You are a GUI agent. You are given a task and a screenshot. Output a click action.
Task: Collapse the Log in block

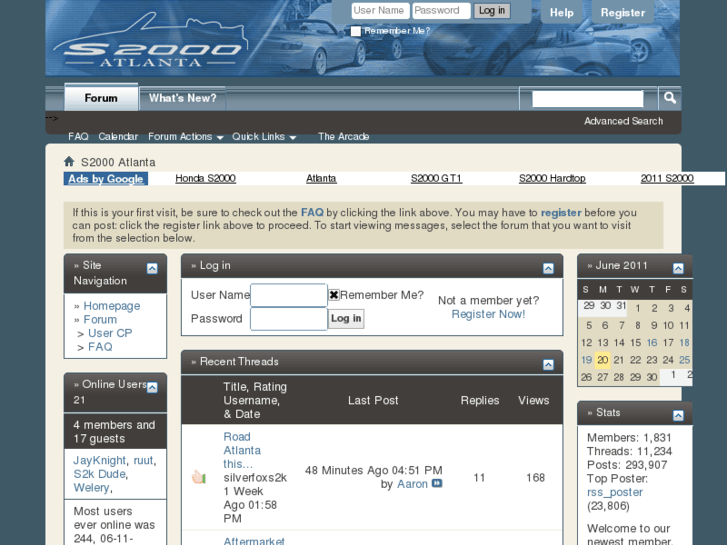pyautogui.click(x=548, y=268)
